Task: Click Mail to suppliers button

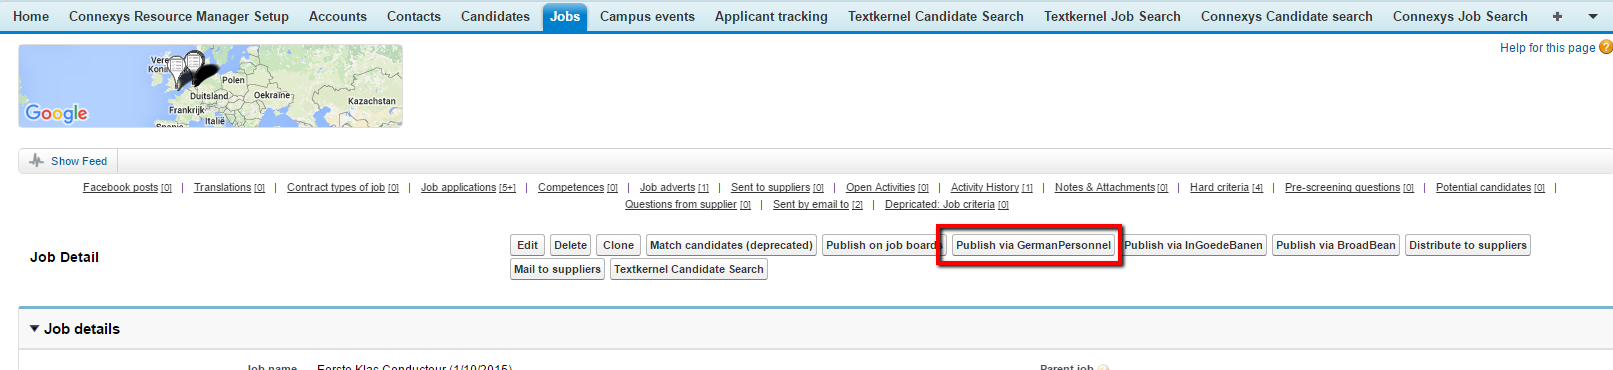Action: [x=557, y=269]
